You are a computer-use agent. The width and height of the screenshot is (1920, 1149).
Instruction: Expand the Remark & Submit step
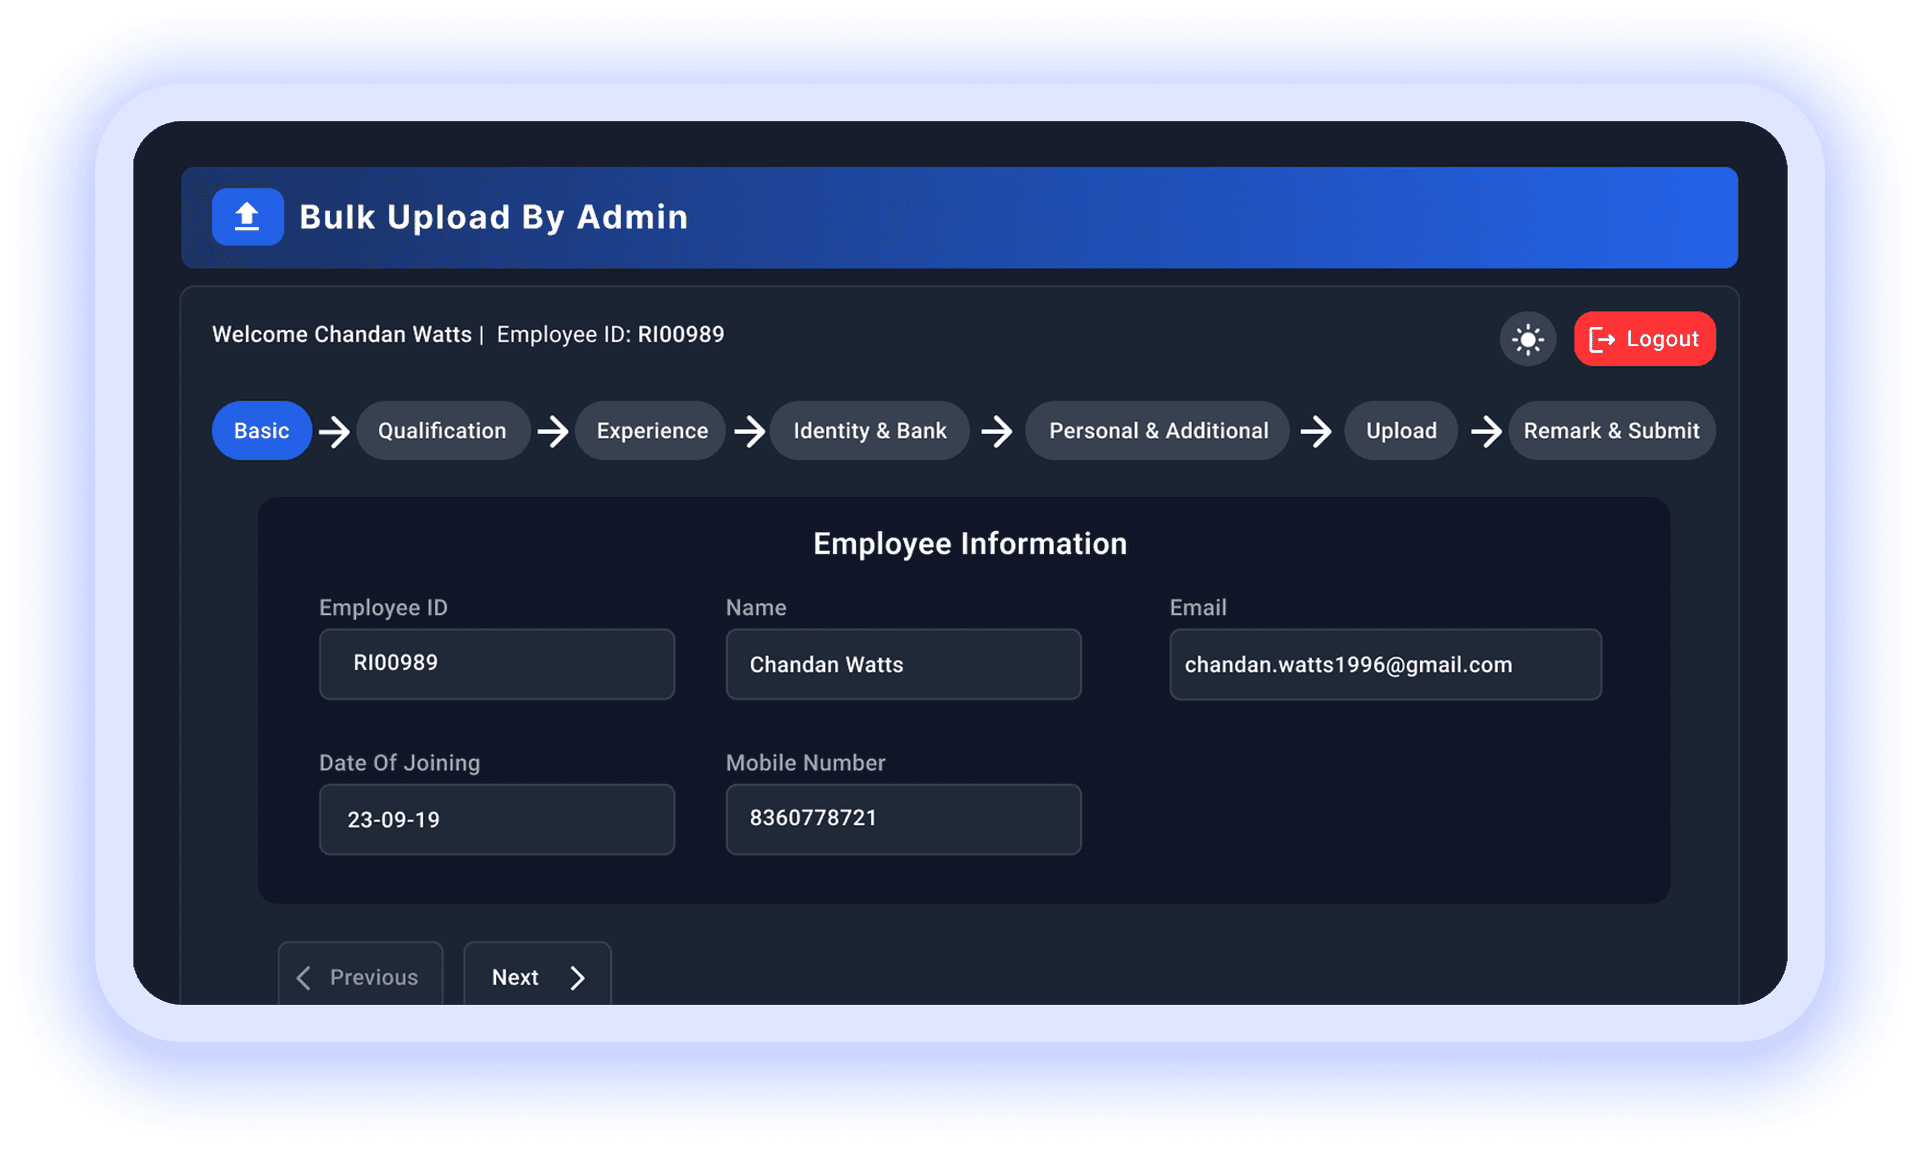point(1611,431)
